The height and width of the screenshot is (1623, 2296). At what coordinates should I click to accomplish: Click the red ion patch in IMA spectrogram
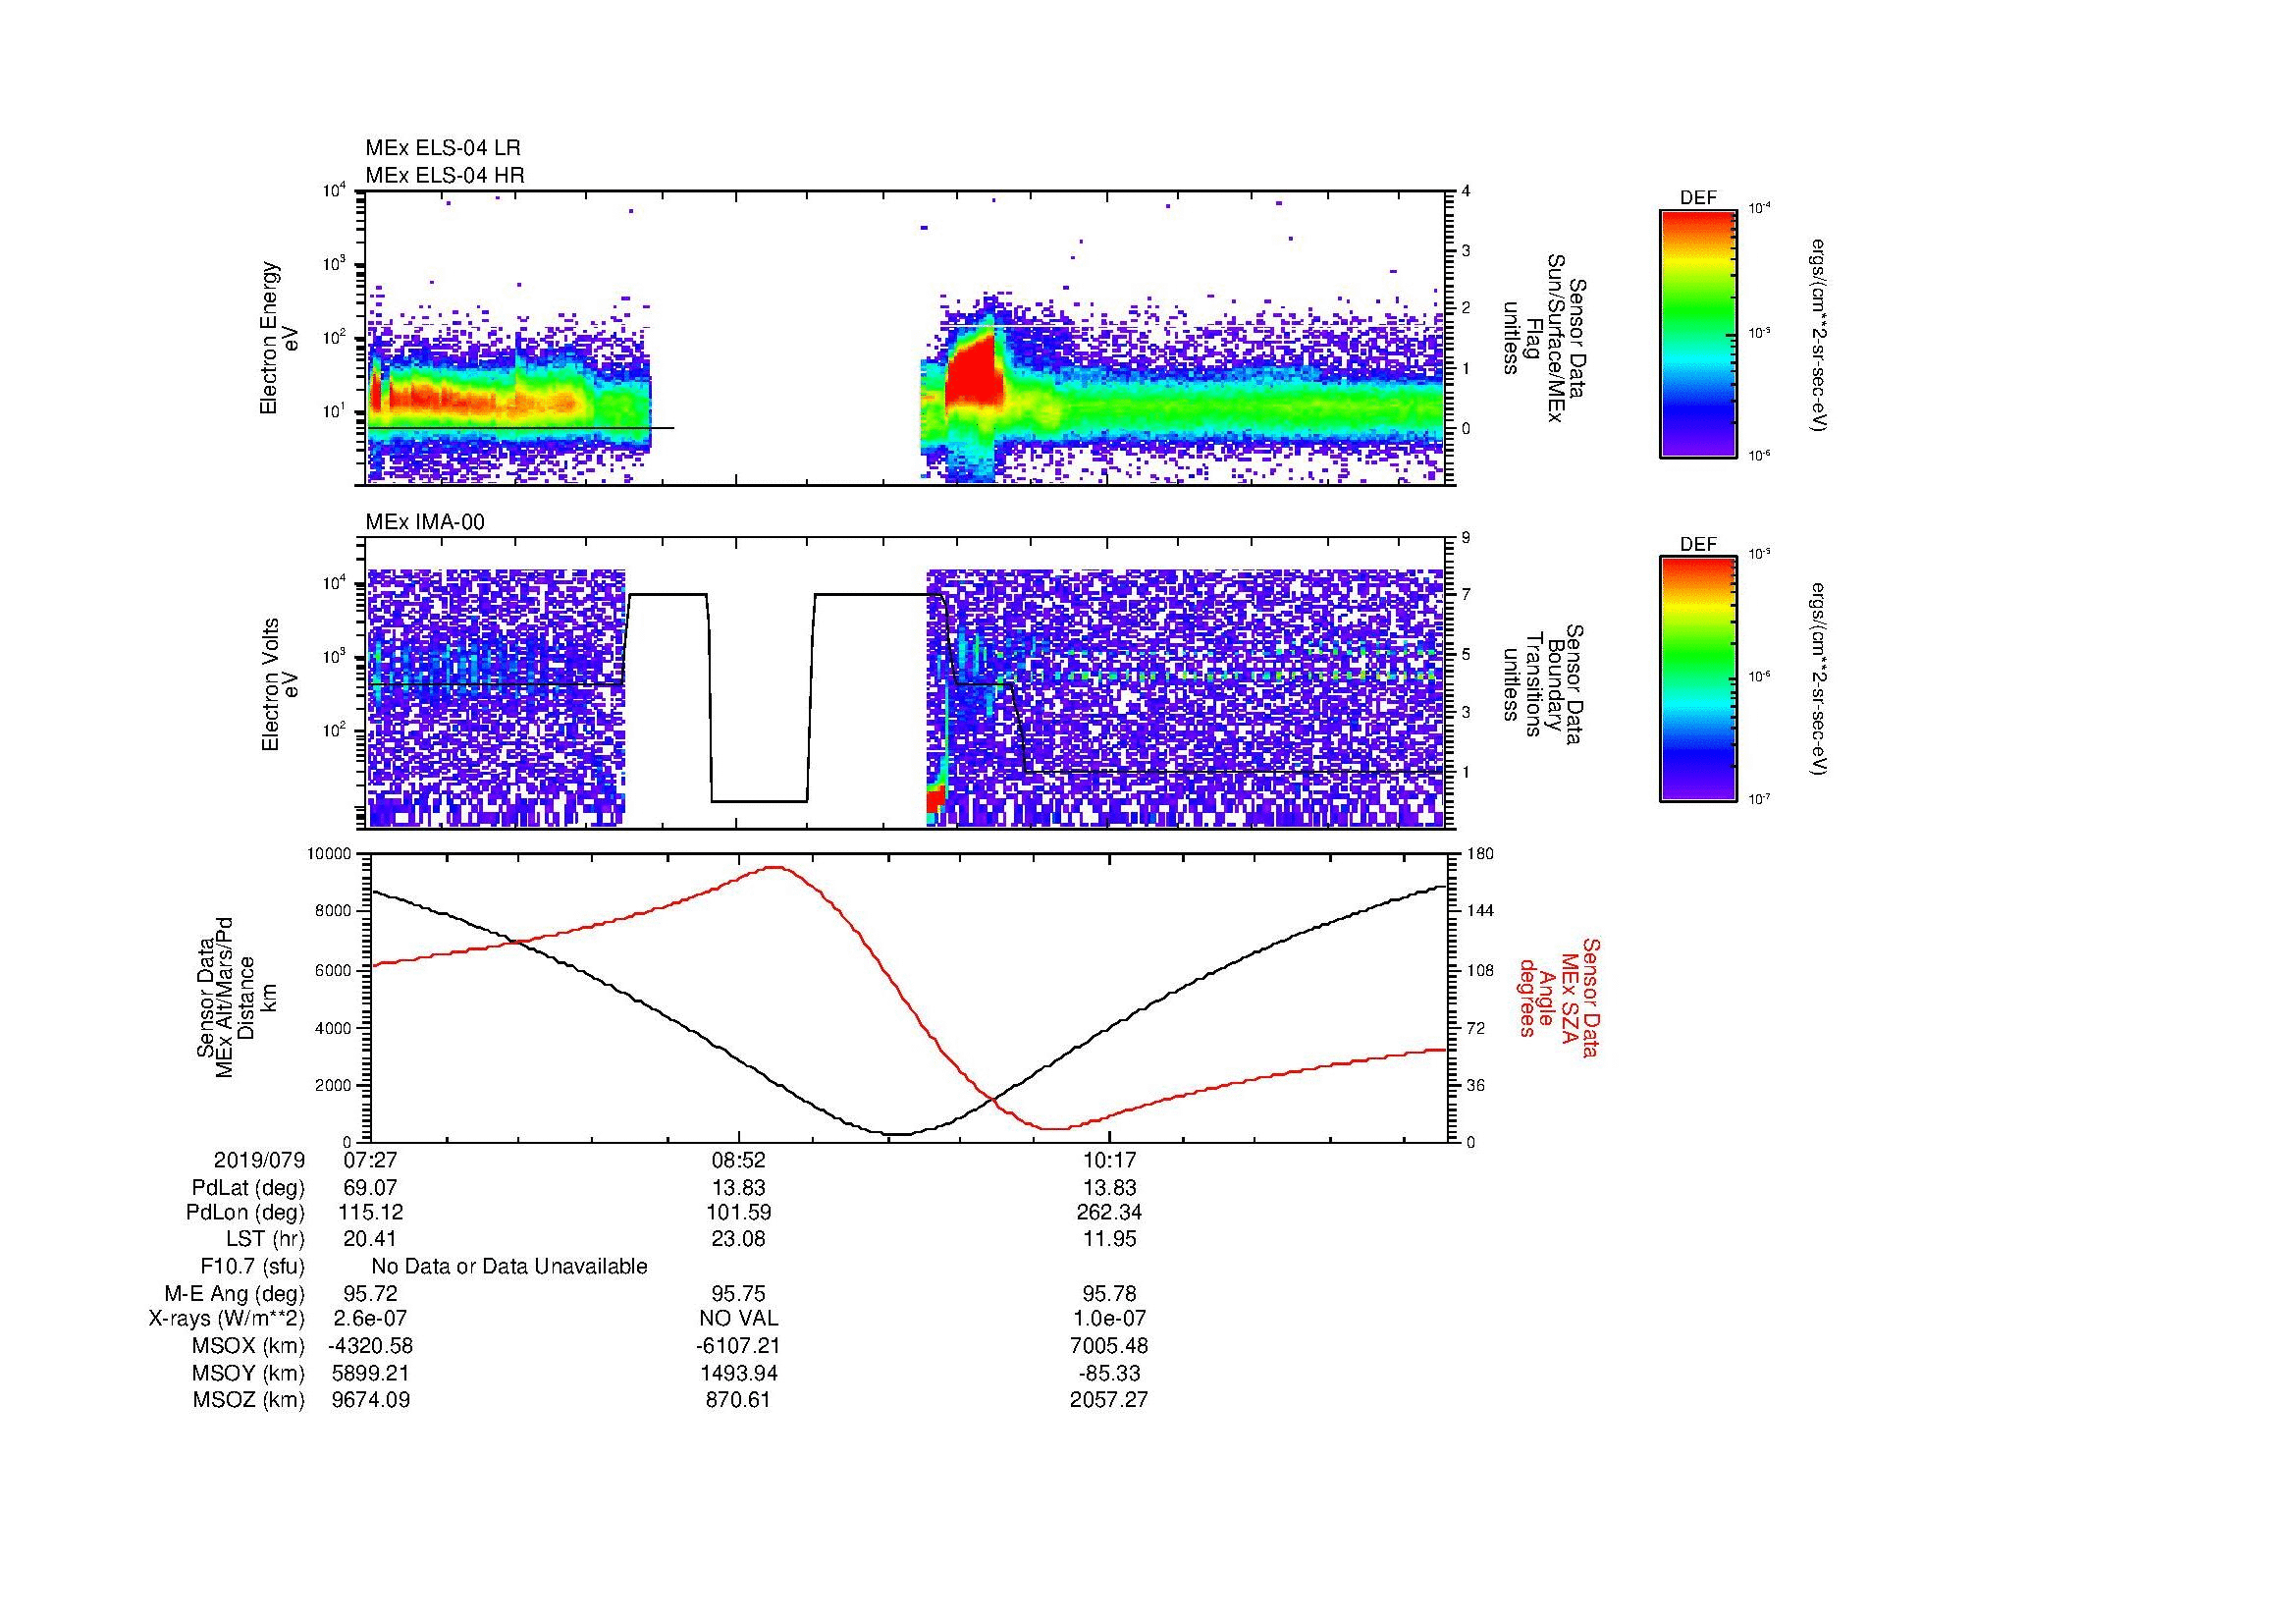tap(936, 799)
